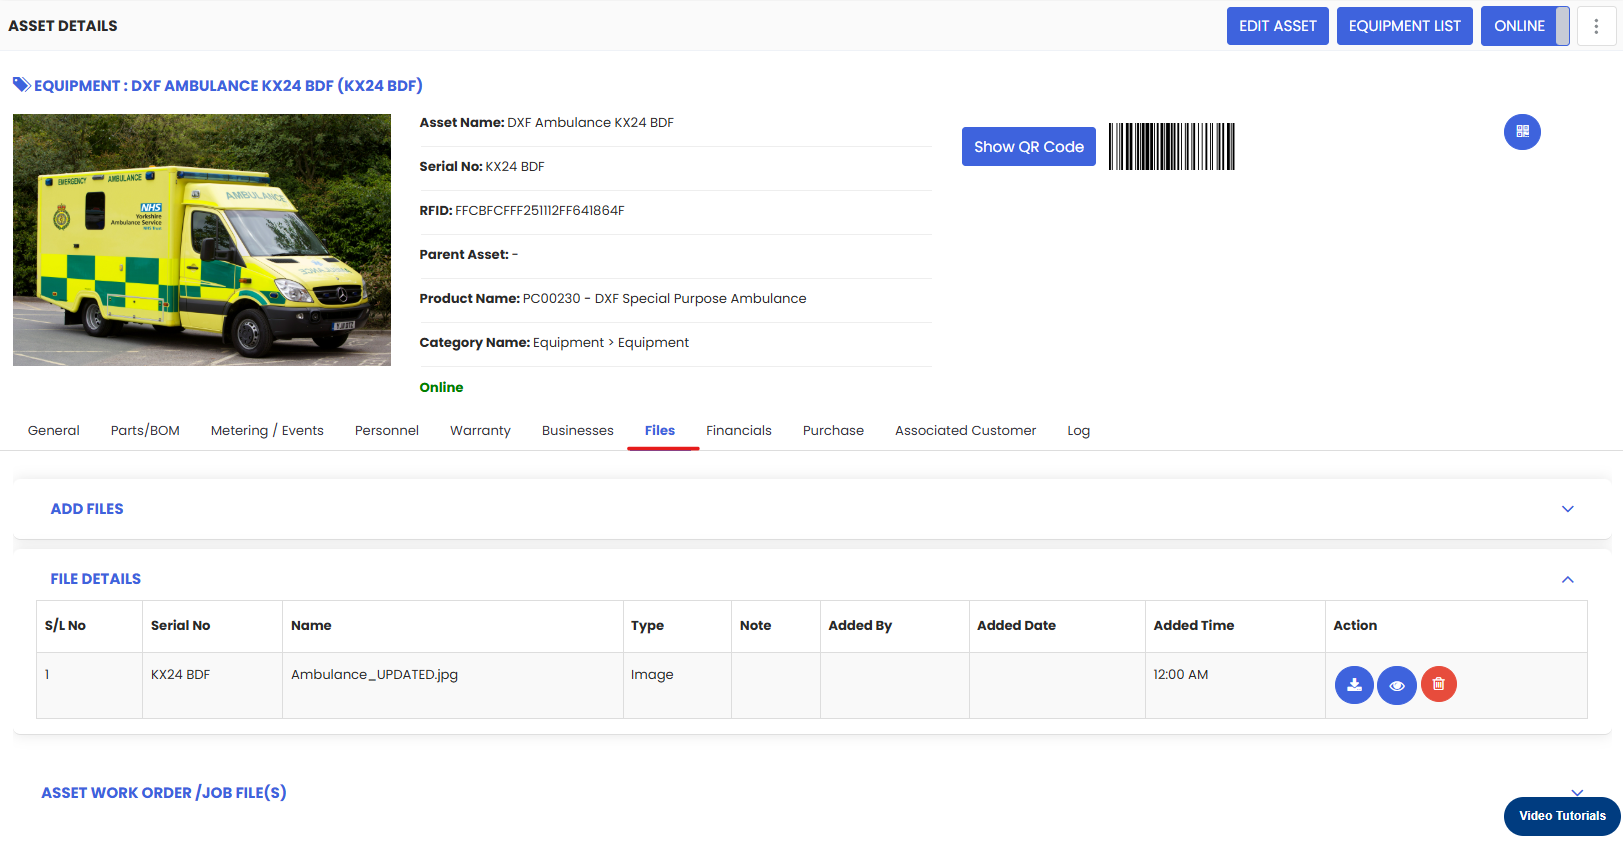Open the three-dot more options menu
1623x850 pixels.
pyautogui.click(x=1596, y=26)
